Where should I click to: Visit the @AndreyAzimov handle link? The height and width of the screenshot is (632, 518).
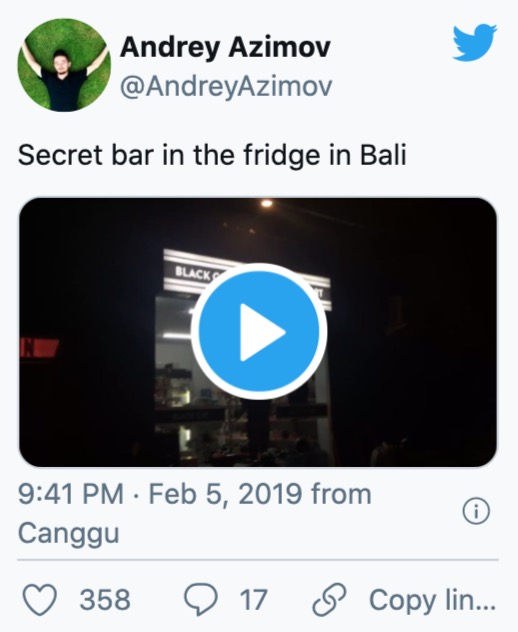point(226,86)
